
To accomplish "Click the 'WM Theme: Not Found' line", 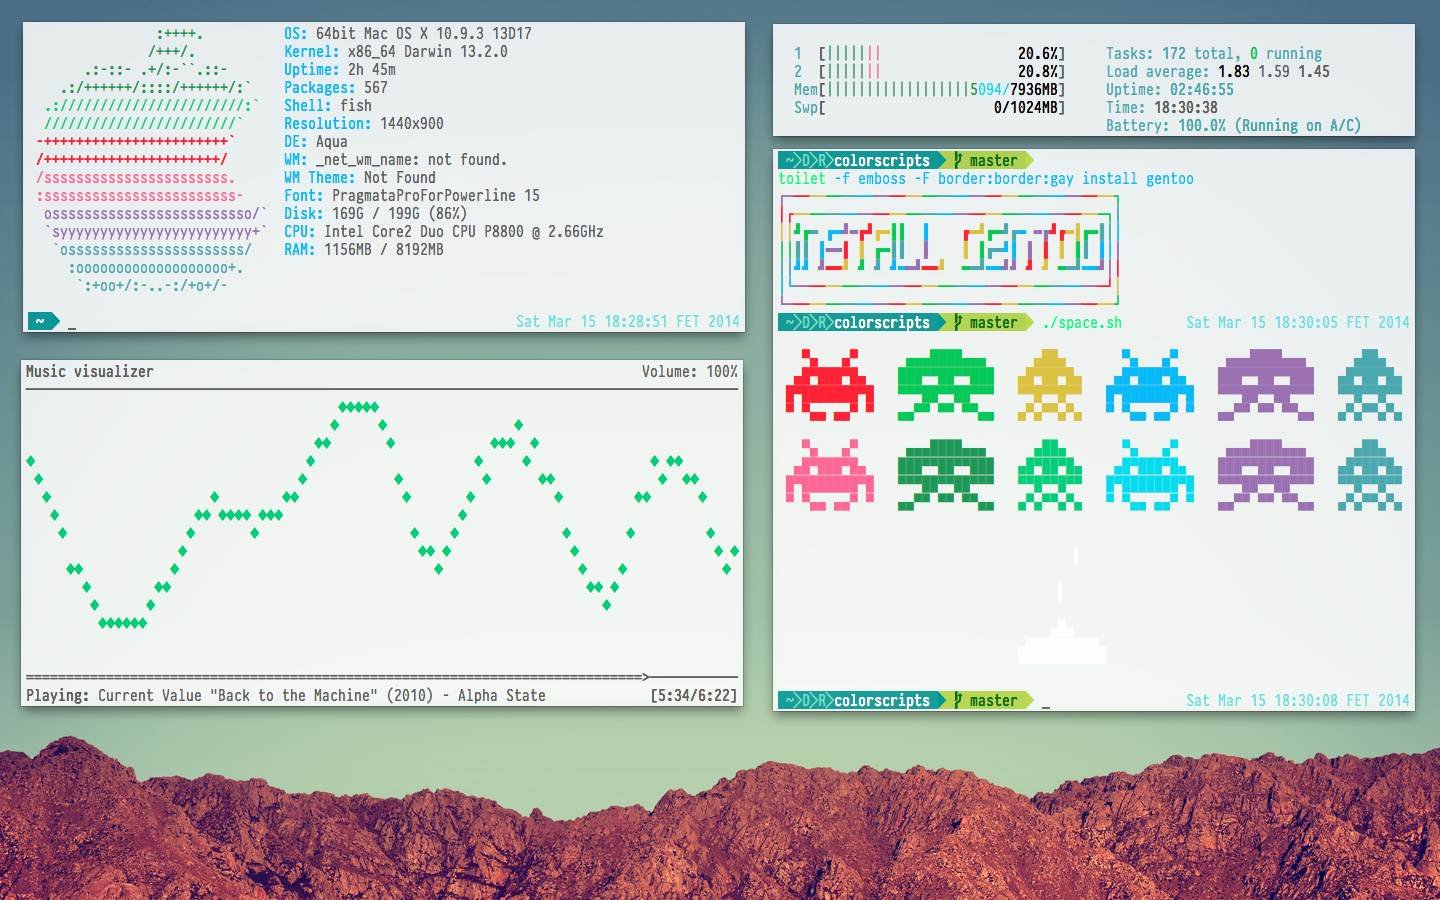I will pos(360,177).
